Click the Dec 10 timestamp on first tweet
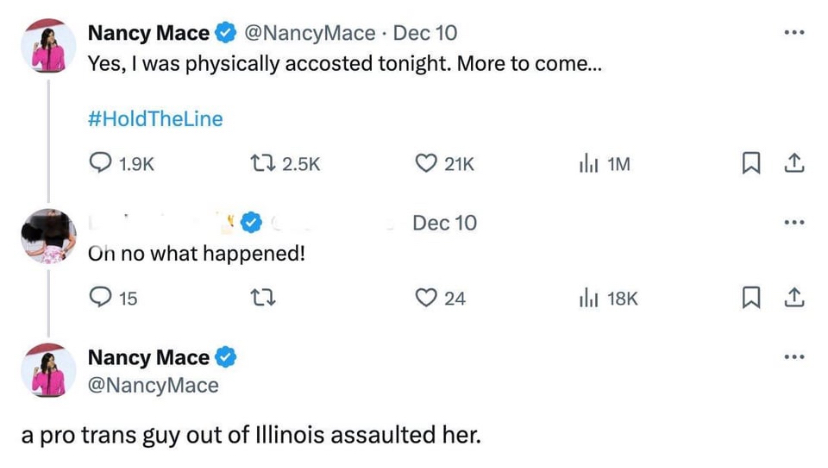828x468 pixels. (x=425, y=33)
